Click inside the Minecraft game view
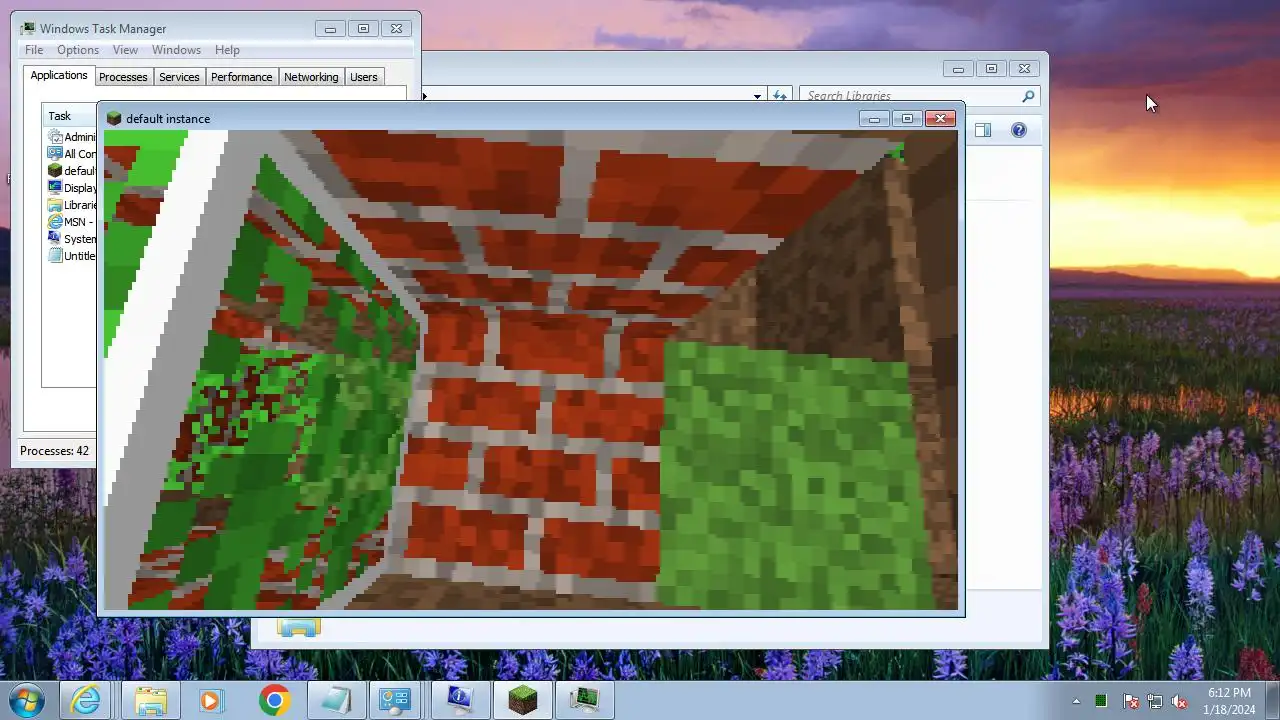The image size is (1280, 720). 530,370
